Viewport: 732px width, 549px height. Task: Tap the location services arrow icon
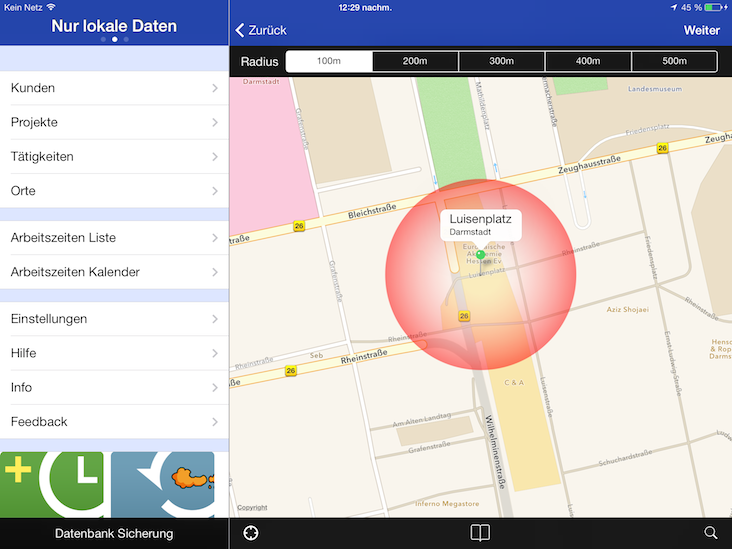[674, 7]
